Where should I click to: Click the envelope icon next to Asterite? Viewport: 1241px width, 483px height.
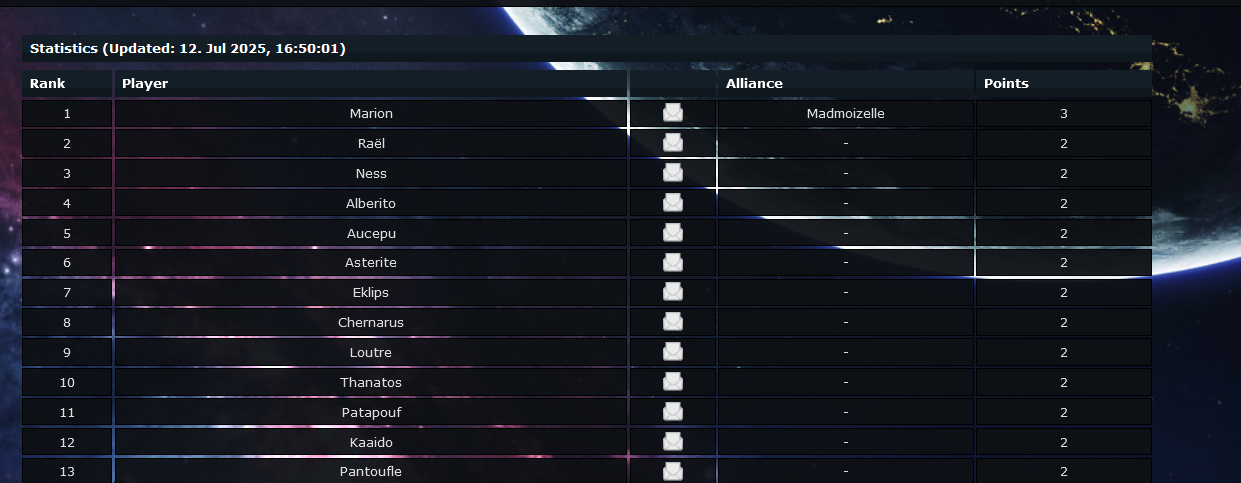tap(673, 263)
